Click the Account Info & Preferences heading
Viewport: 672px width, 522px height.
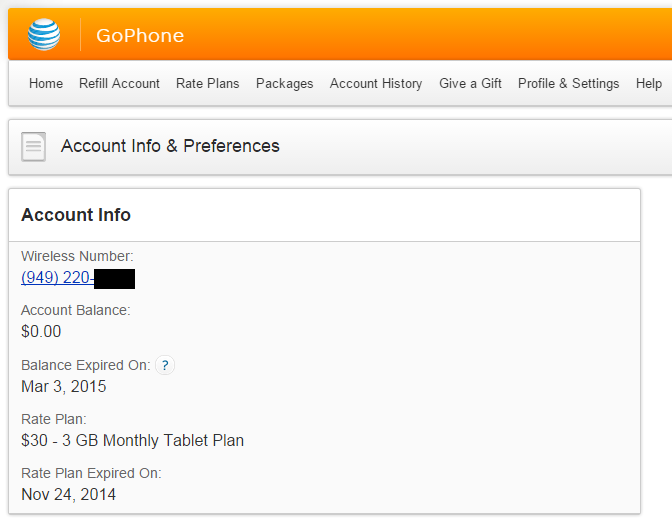point(170,146)
